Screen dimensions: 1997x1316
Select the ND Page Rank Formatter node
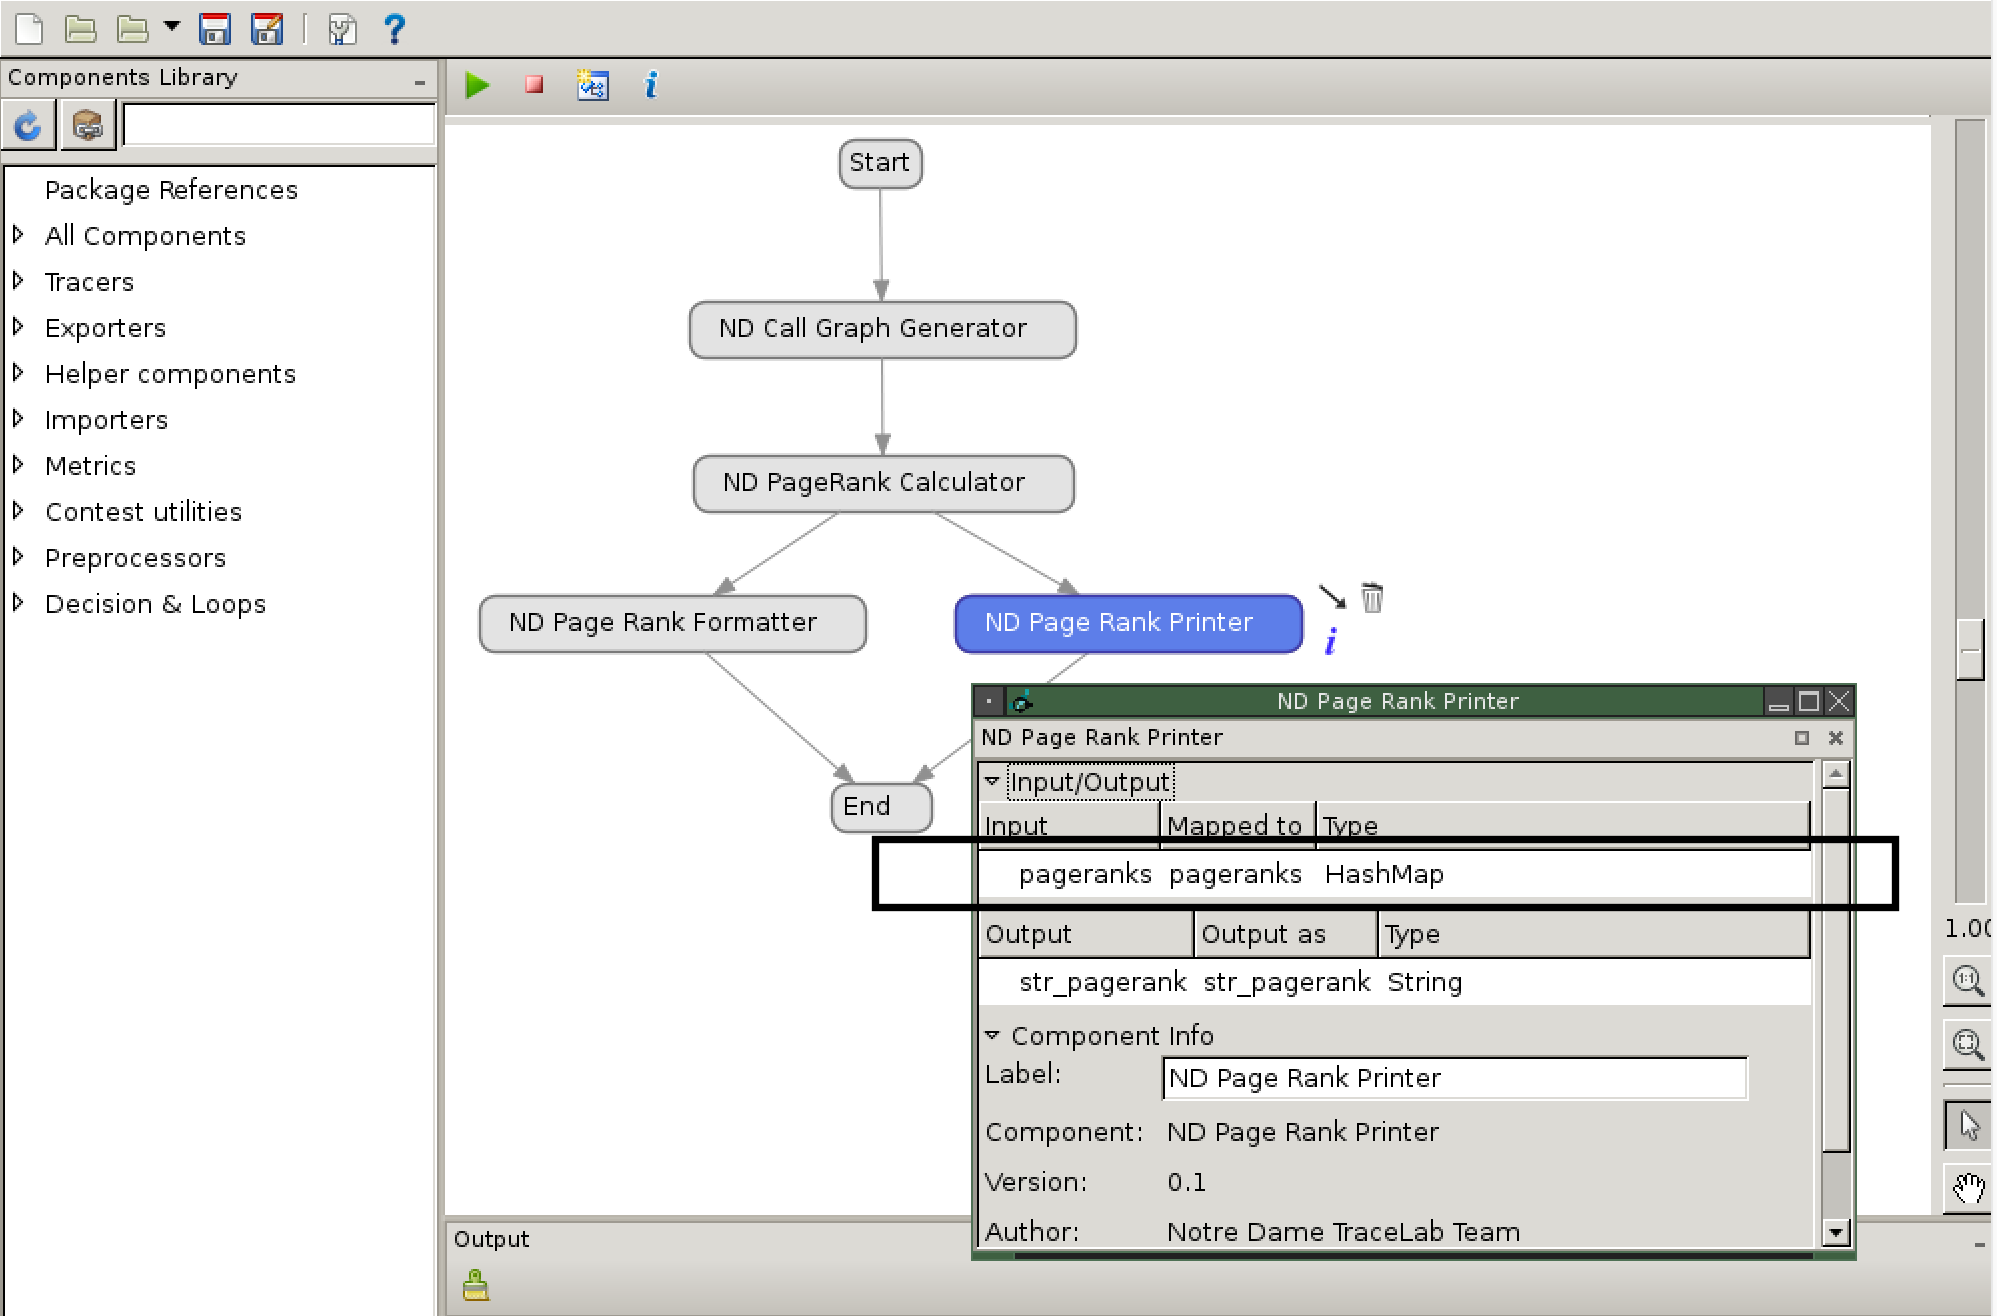673,623
